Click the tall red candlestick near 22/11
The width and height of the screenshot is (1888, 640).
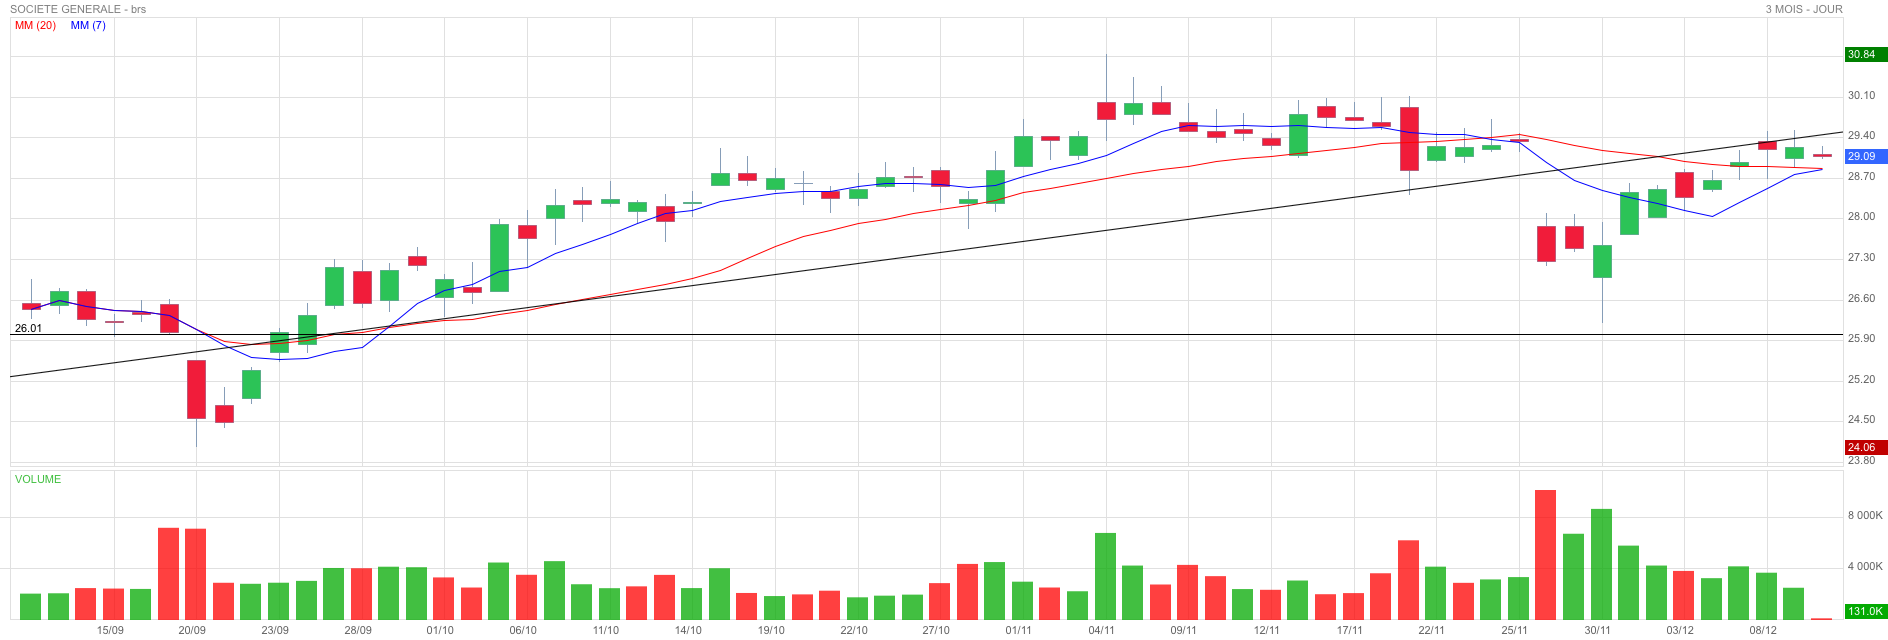1409,139
